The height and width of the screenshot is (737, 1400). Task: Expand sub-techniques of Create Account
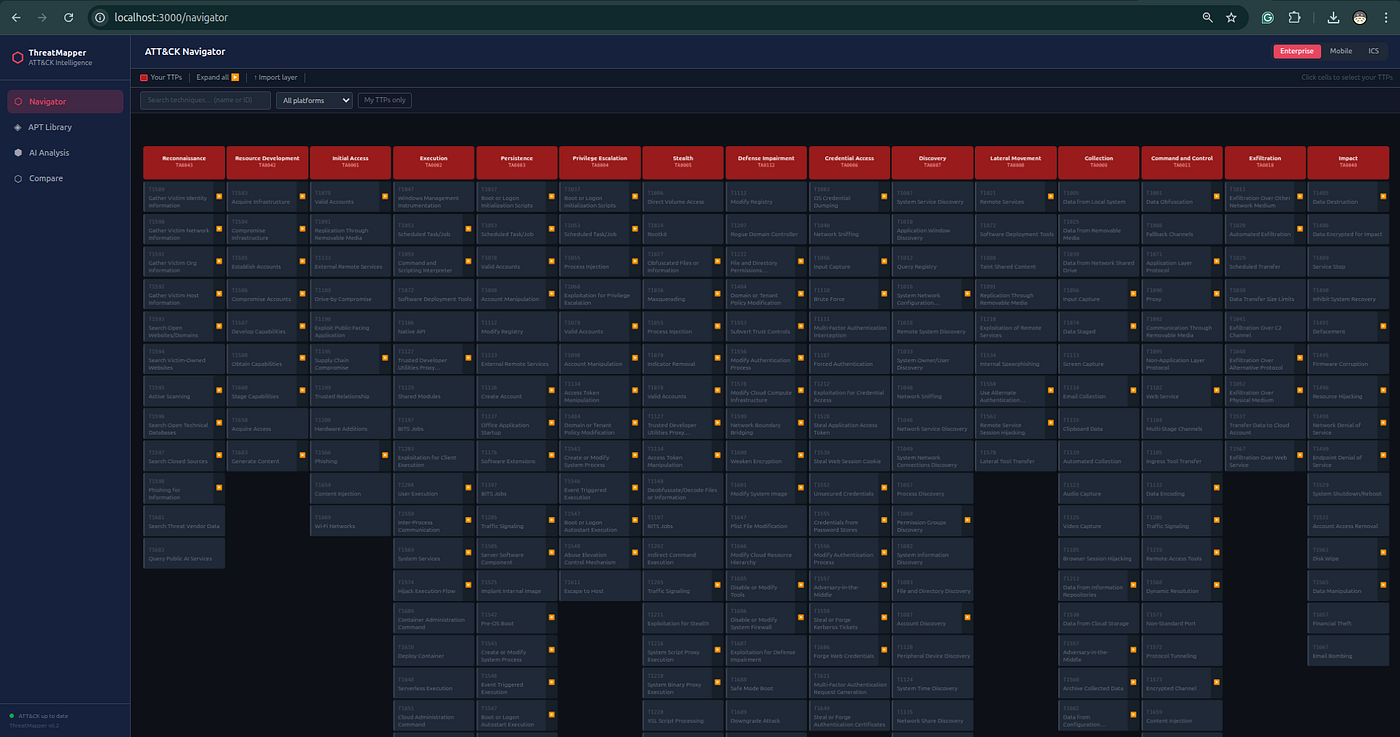coord(552,392)
